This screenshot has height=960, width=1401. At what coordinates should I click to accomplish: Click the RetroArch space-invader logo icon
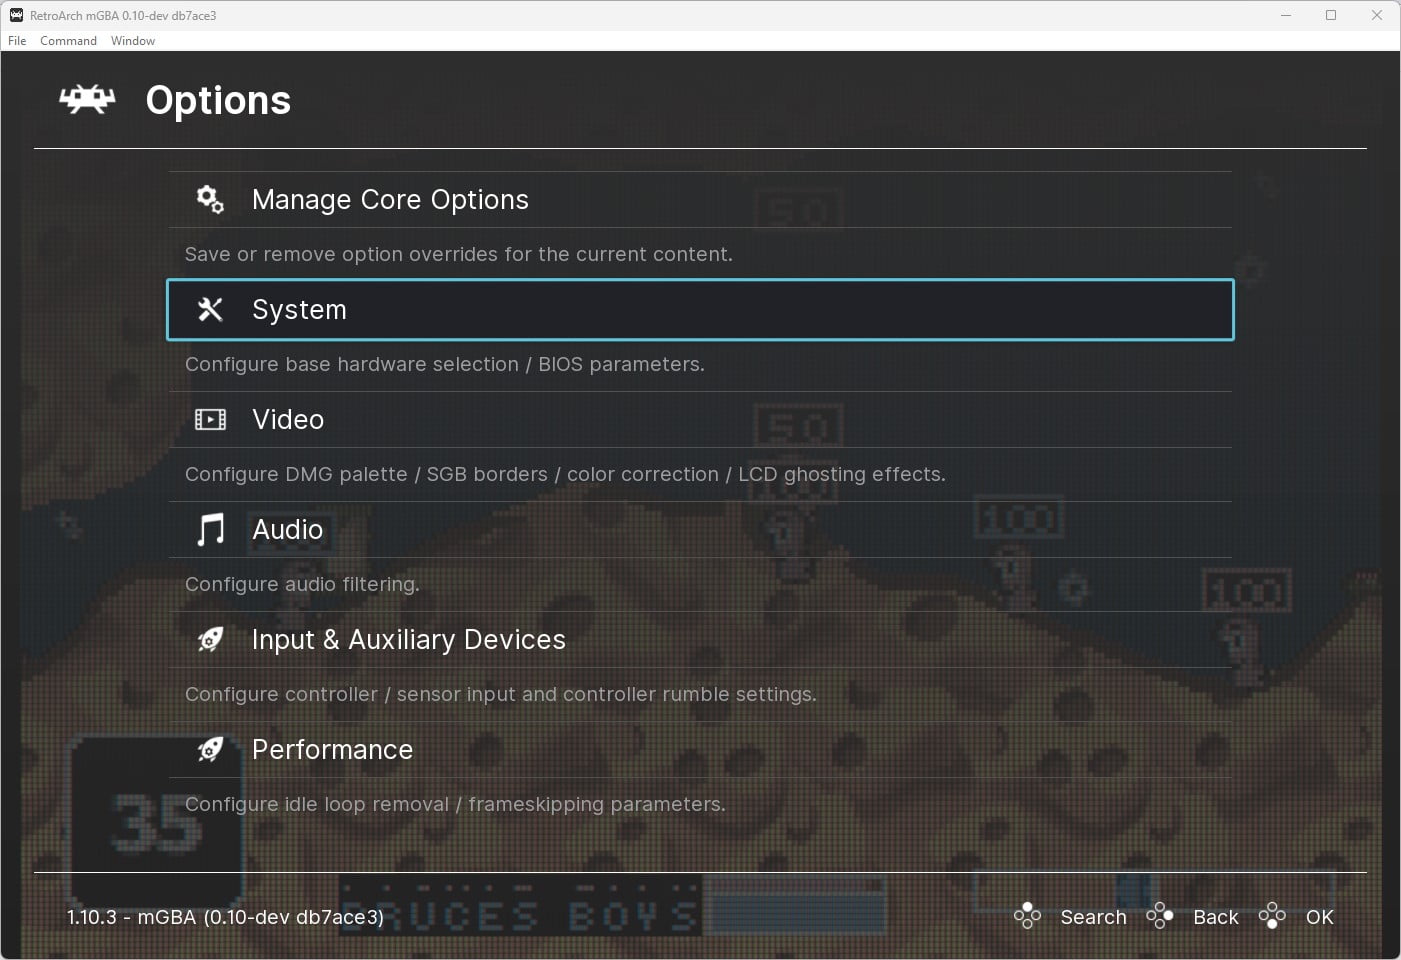[86, 99]
